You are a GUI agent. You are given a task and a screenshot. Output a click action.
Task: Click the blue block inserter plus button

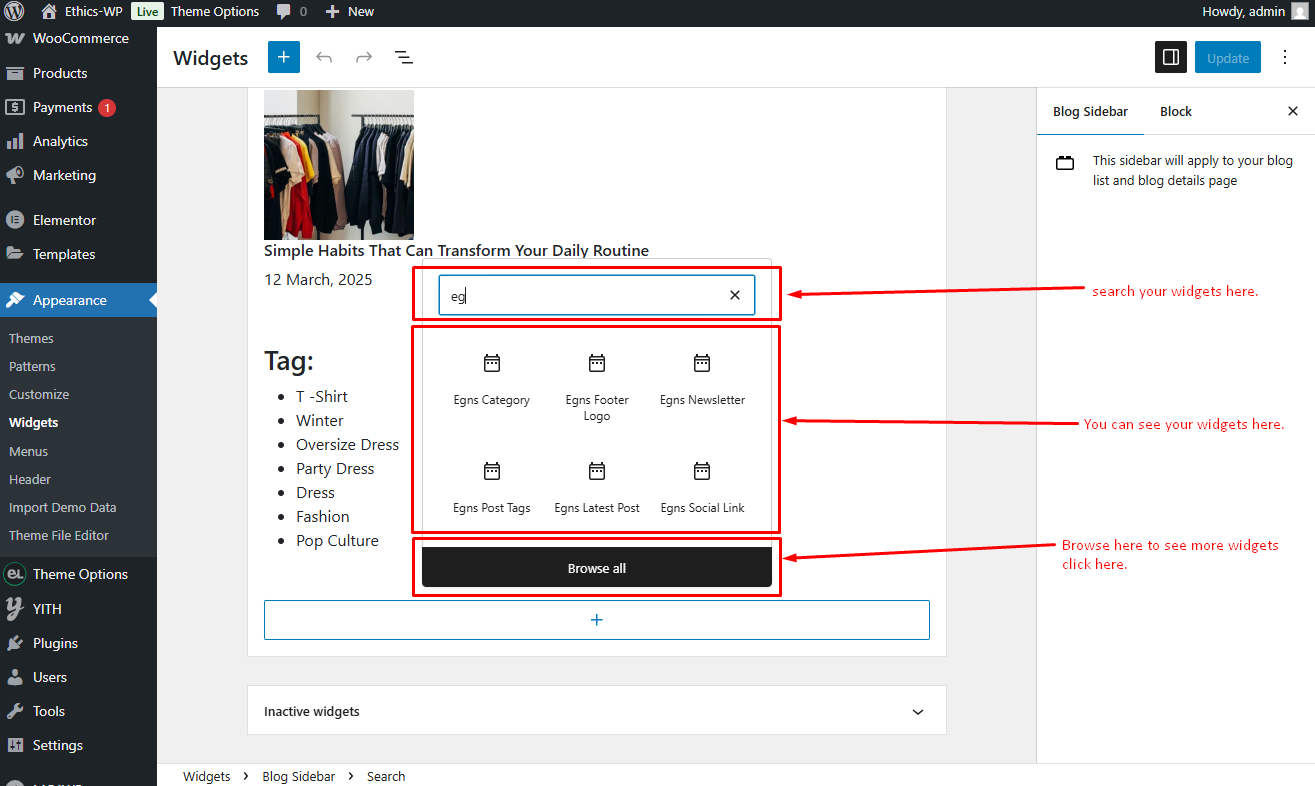click(284, 57)
